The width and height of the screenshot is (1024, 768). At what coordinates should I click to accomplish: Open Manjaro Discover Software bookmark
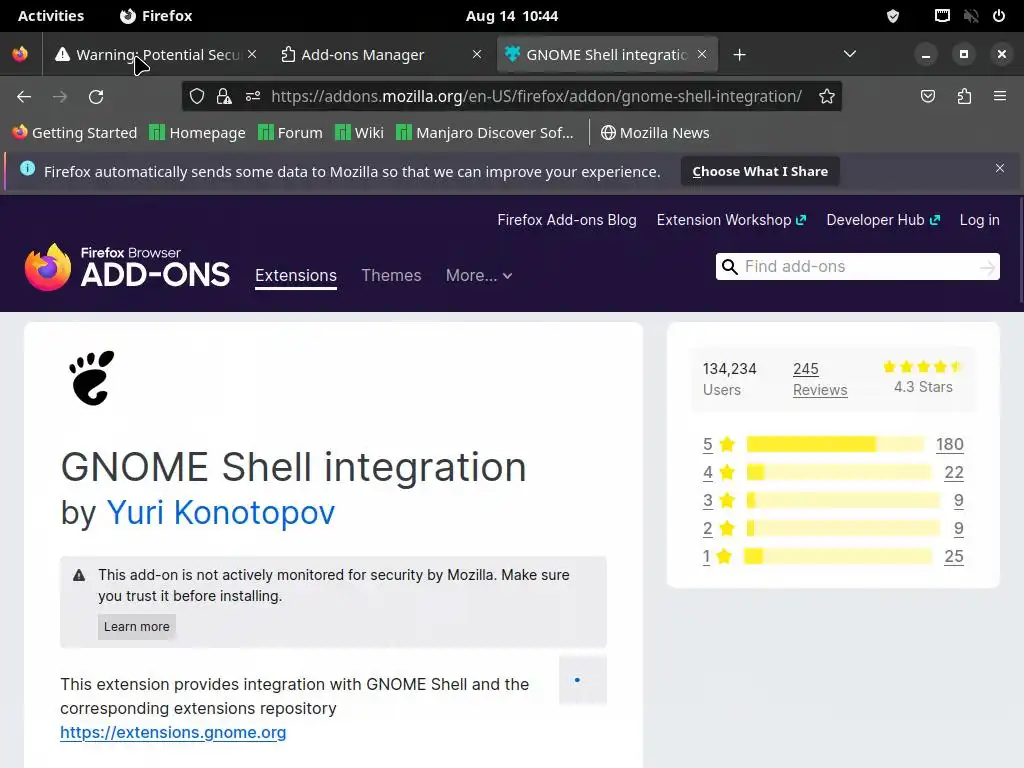(485, 133)
